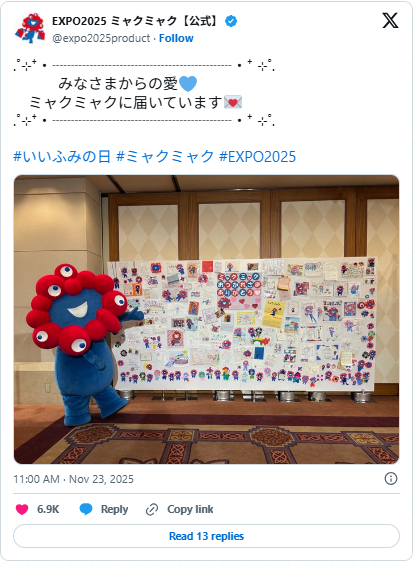
Task: Click the 6.9K like count
Action: [x=48, y=509]
